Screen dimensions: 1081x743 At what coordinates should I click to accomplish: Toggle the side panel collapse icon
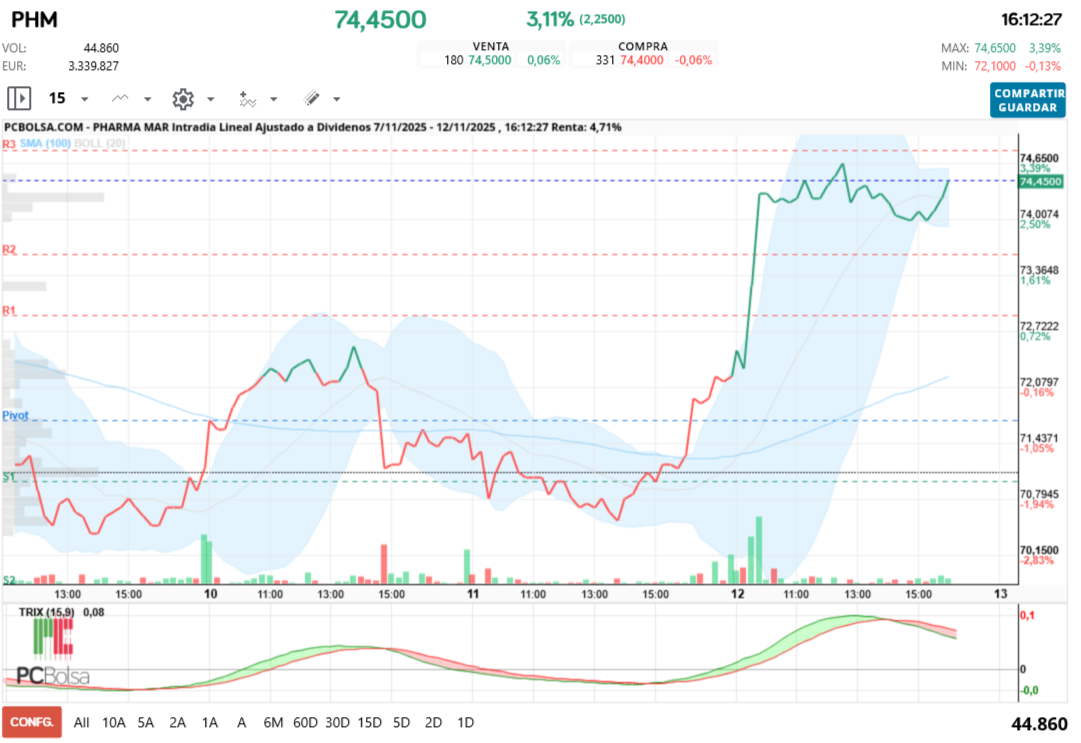pos(17,98)
